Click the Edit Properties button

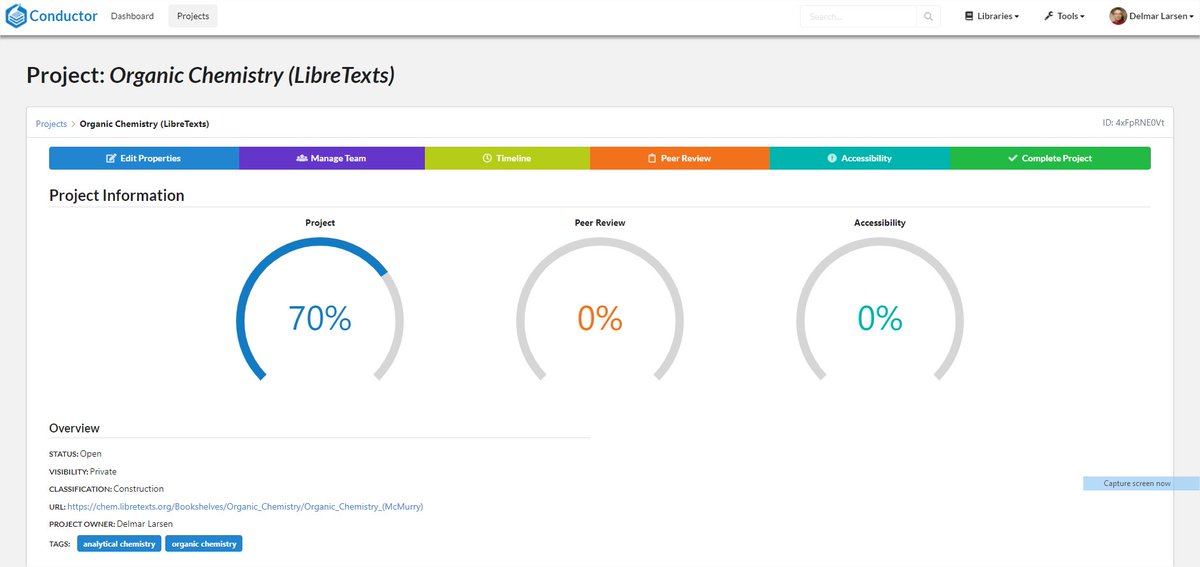point(144,158)
